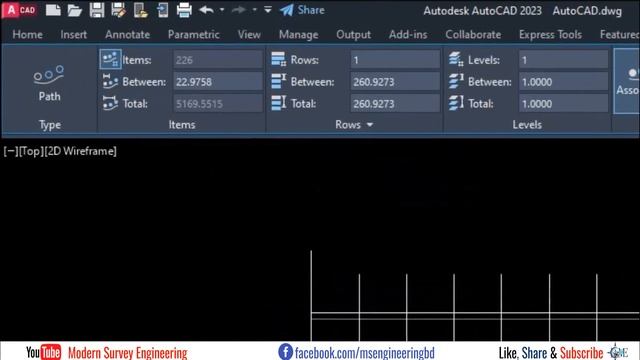
Task: Click the Share button
Action: 302,10
